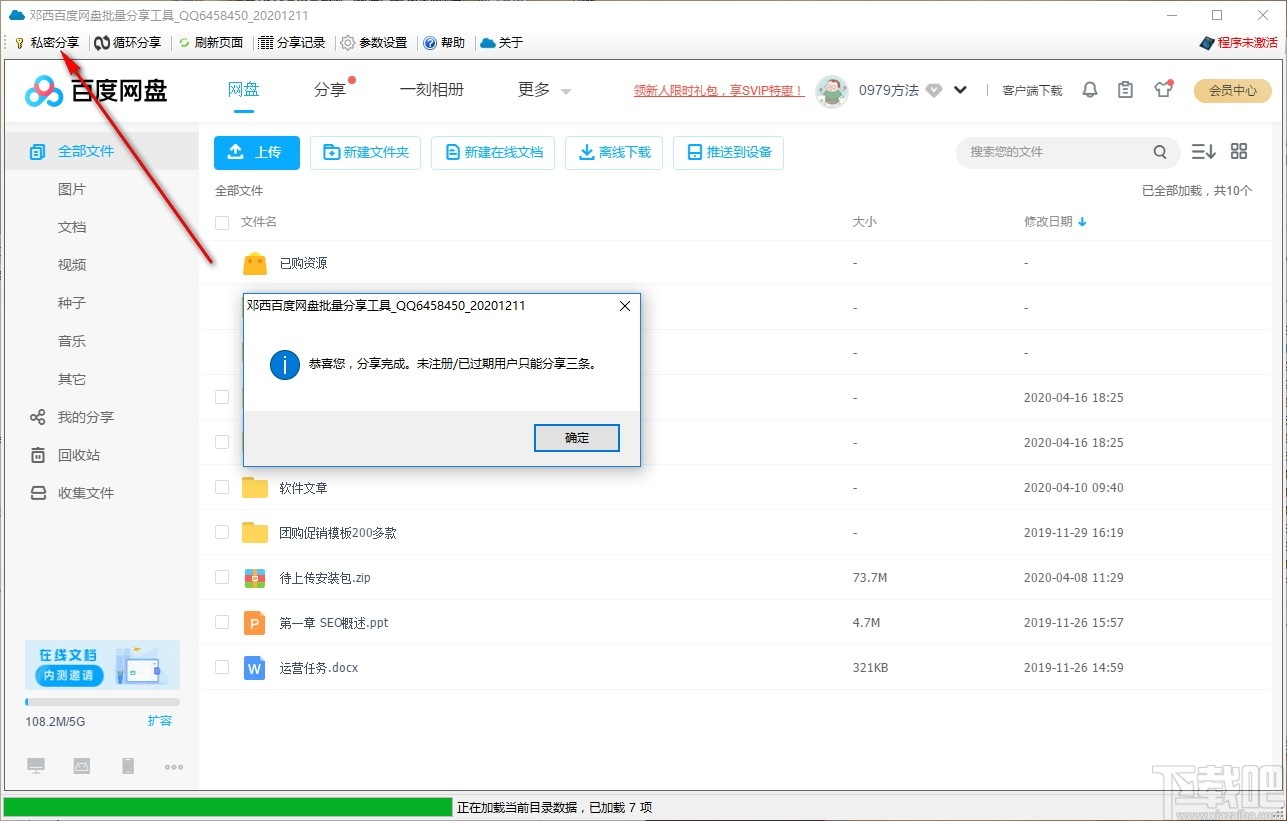Open the sort order icon
This screenshot has width=1287, height=821.
(1203, 152)
